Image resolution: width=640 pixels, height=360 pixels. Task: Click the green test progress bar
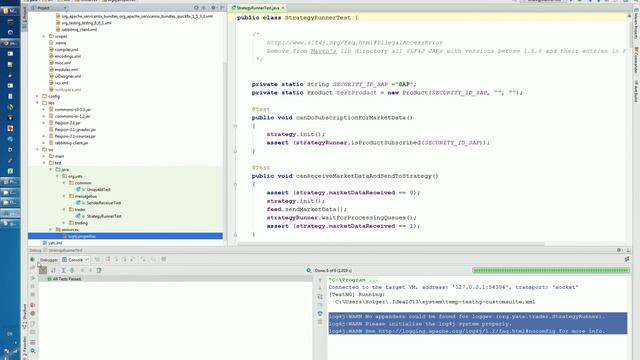pyautogui.click(x=550, y=270)
